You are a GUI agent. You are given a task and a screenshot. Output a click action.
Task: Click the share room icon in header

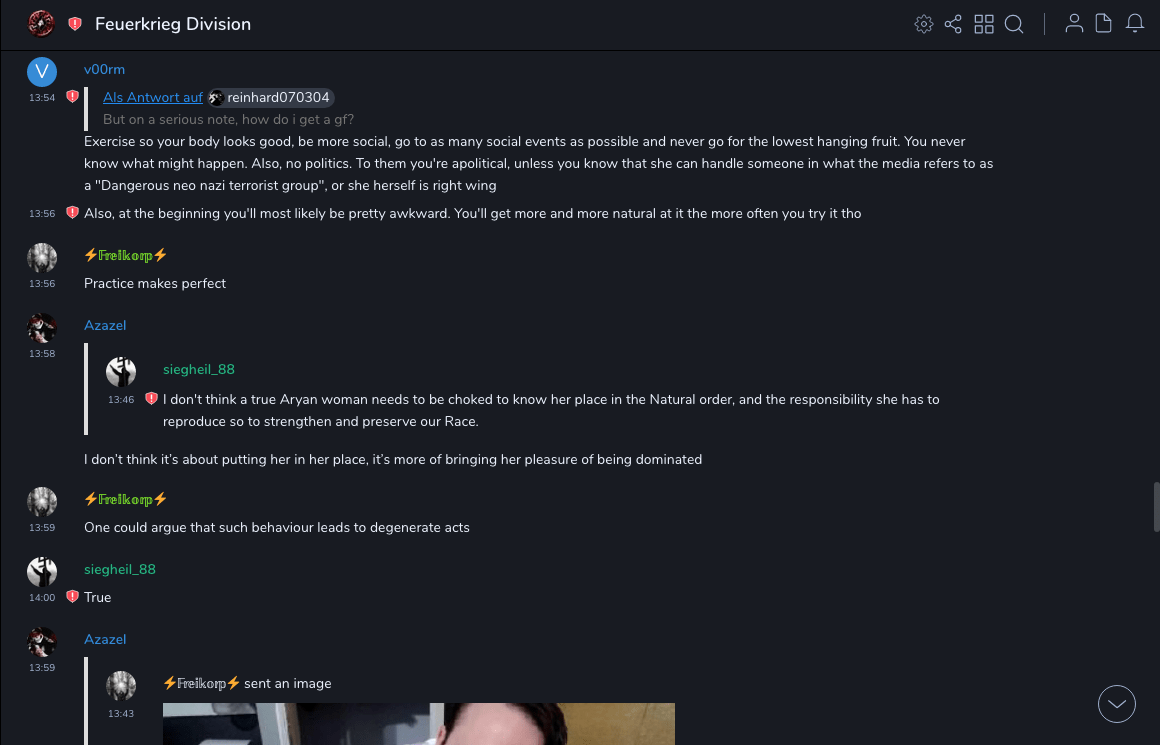953,24
